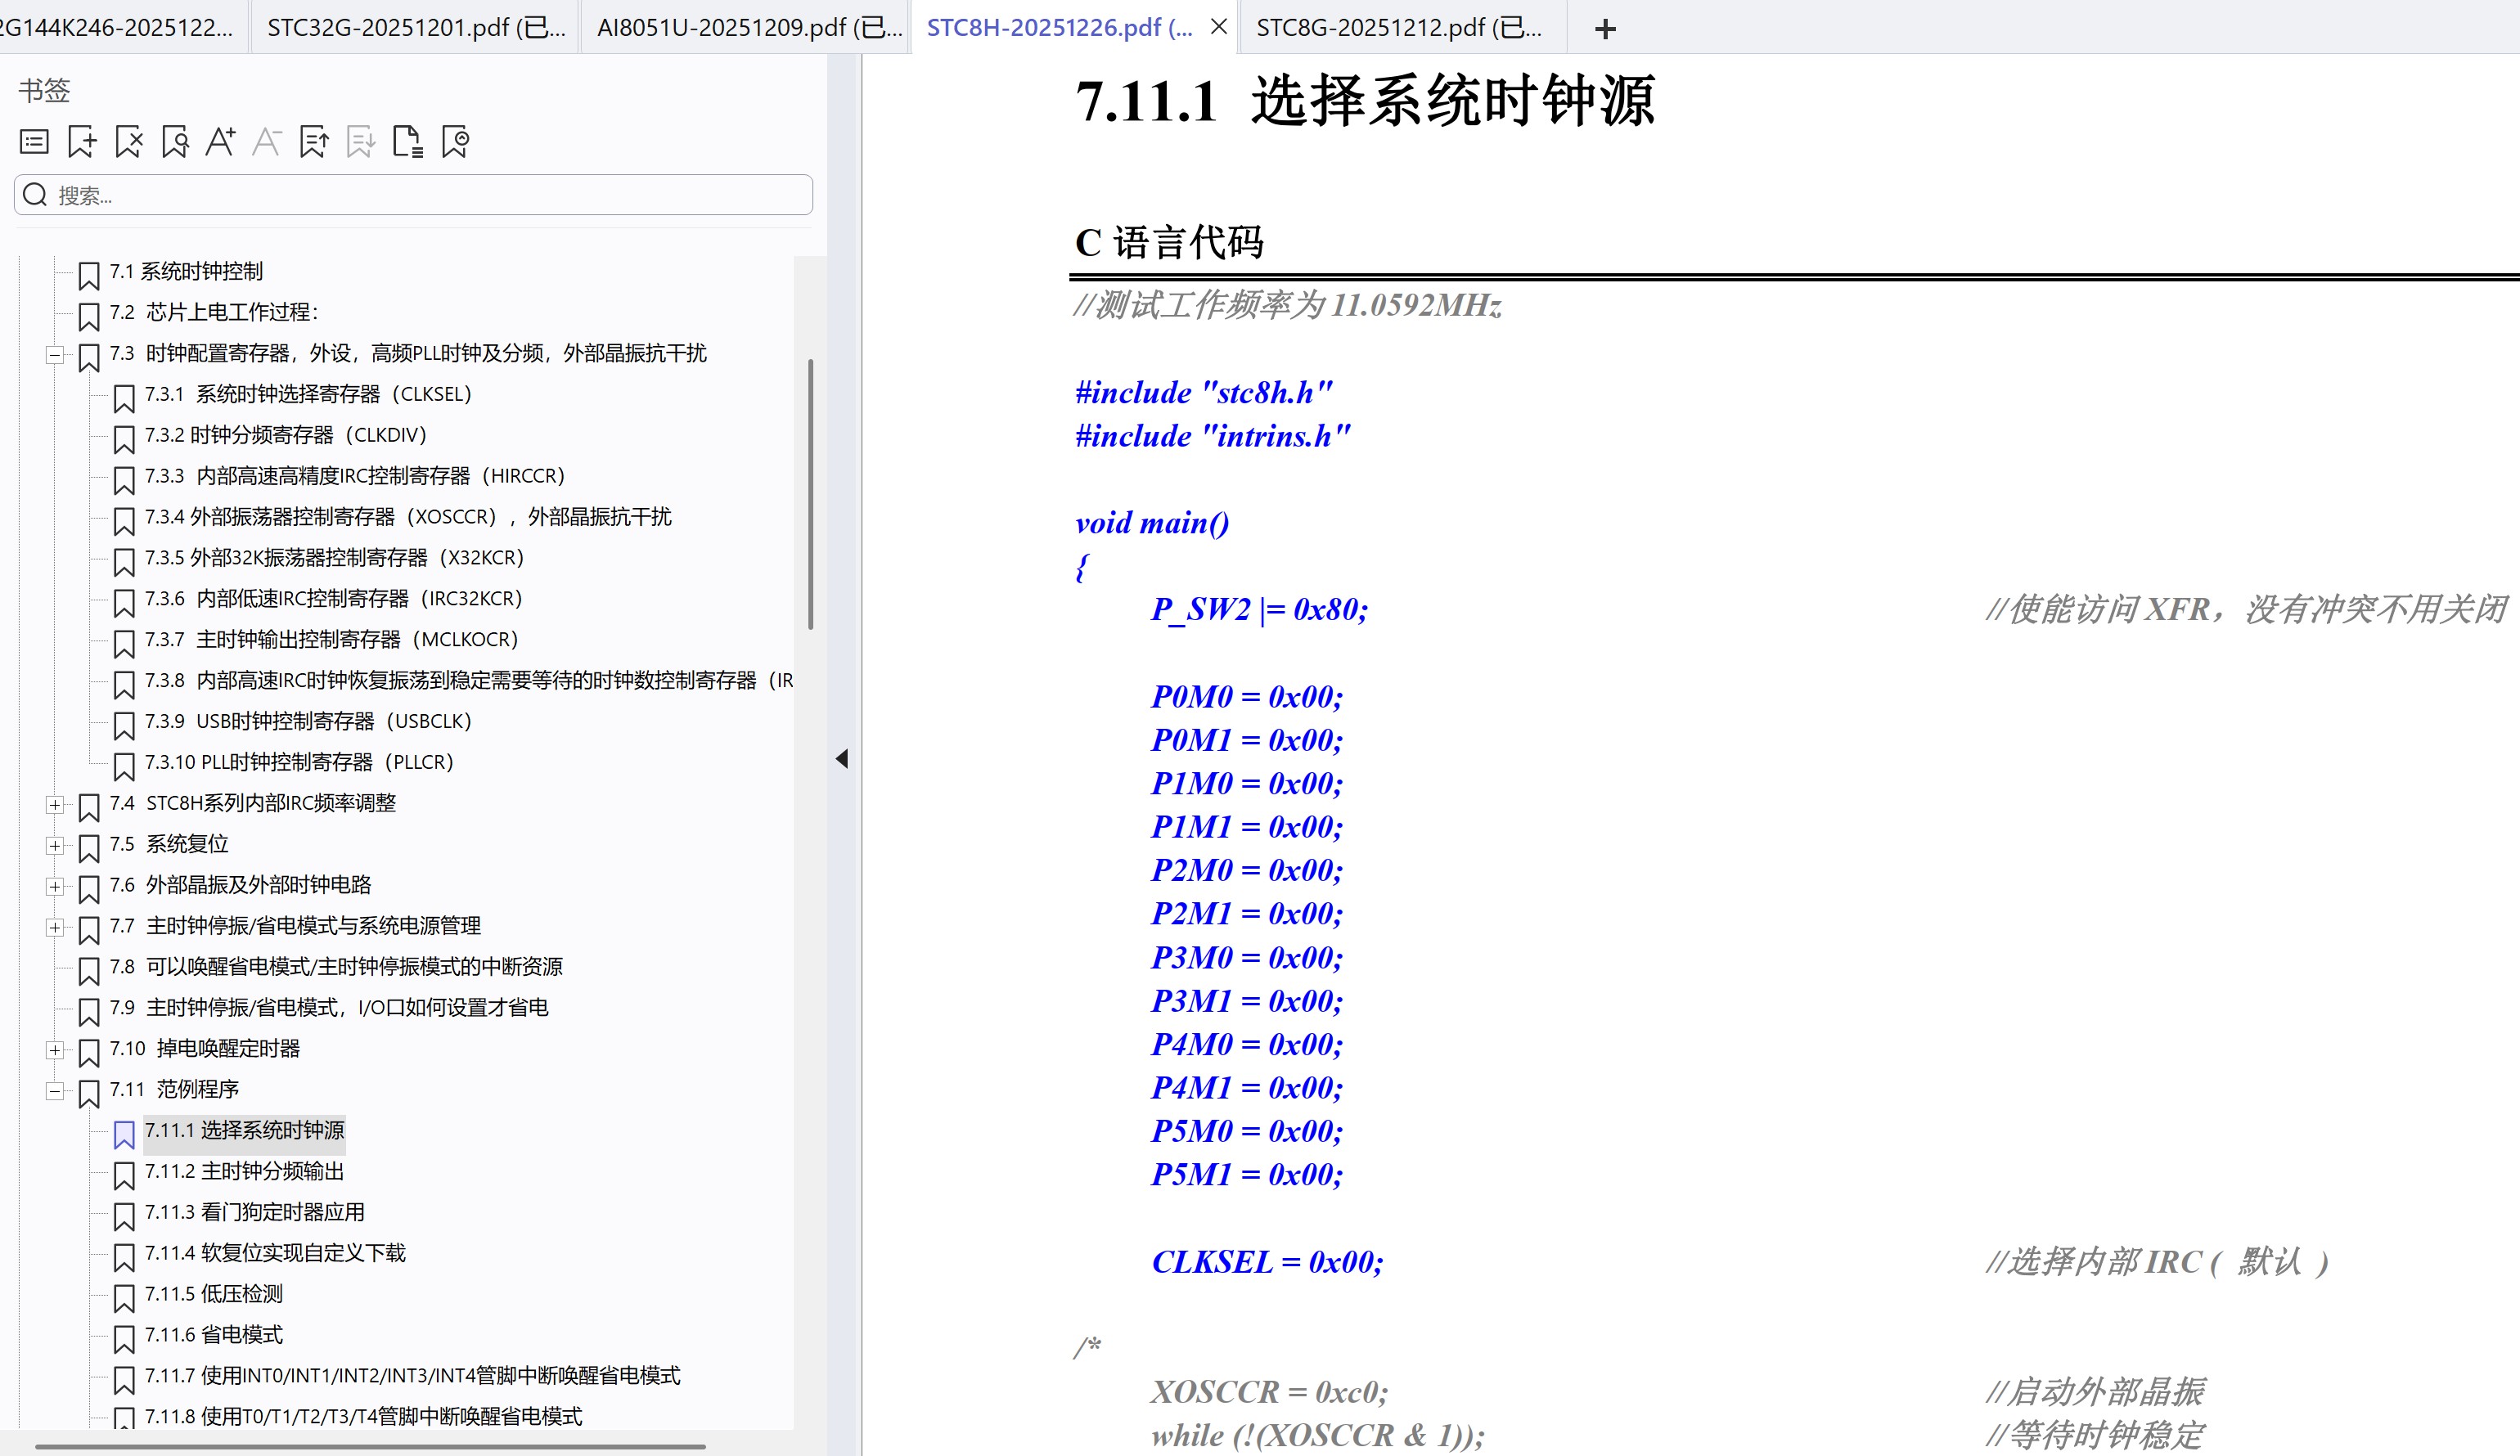Click the blue bookmark icon for 7.11.1

point(124,1134)
